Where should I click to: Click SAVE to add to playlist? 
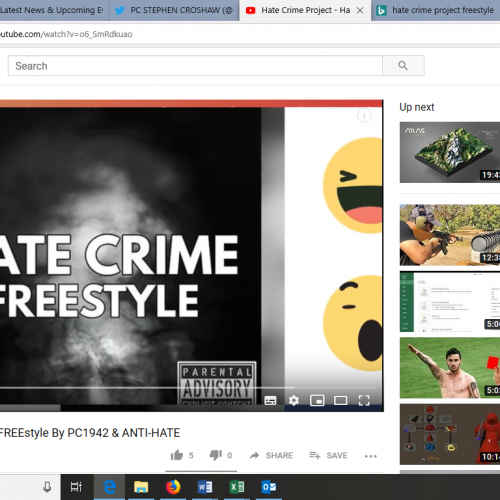click(x=328, y=455)
